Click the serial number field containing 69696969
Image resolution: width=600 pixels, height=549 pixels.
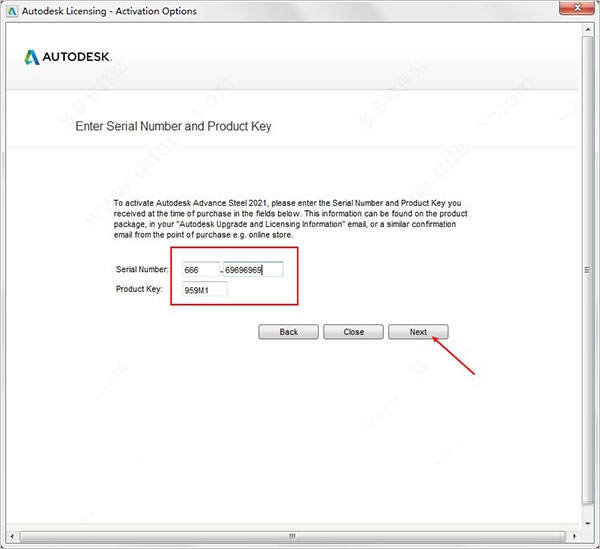[253, 269]
